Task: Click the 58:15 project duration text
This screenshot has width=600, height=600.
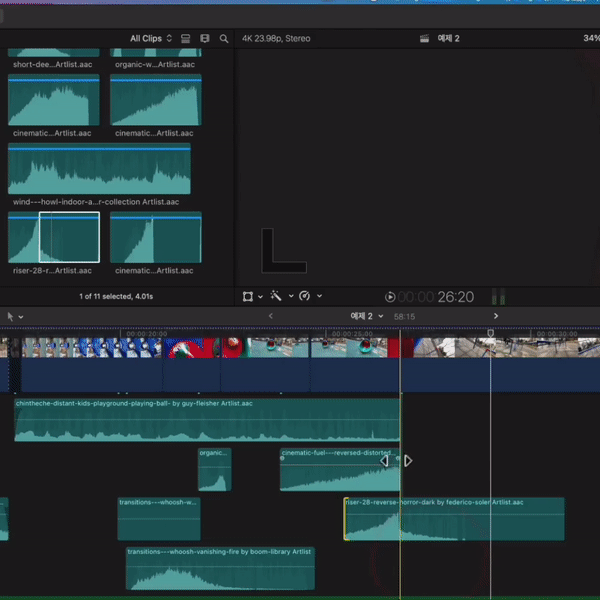Action: tap(404, 317)
